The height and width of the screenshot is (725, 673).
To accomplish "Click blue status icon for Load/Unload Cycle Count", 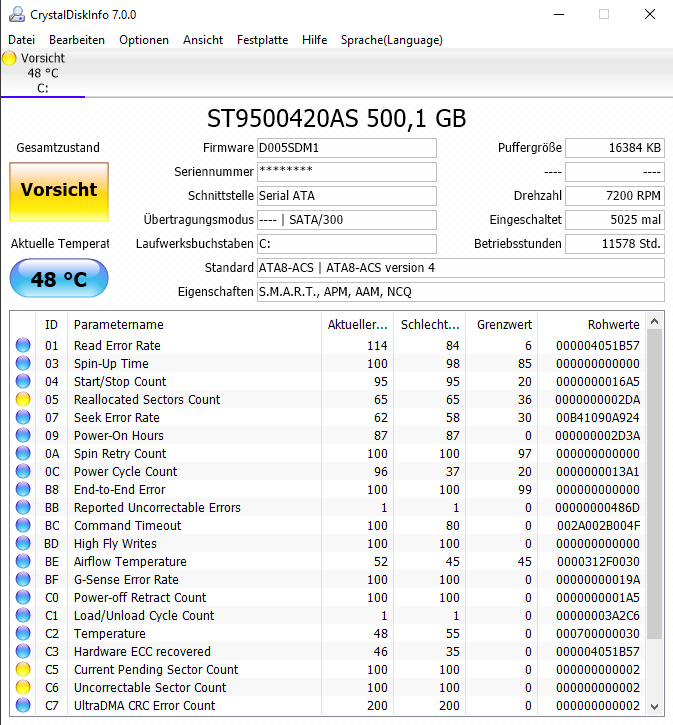I will click(23, 615).
